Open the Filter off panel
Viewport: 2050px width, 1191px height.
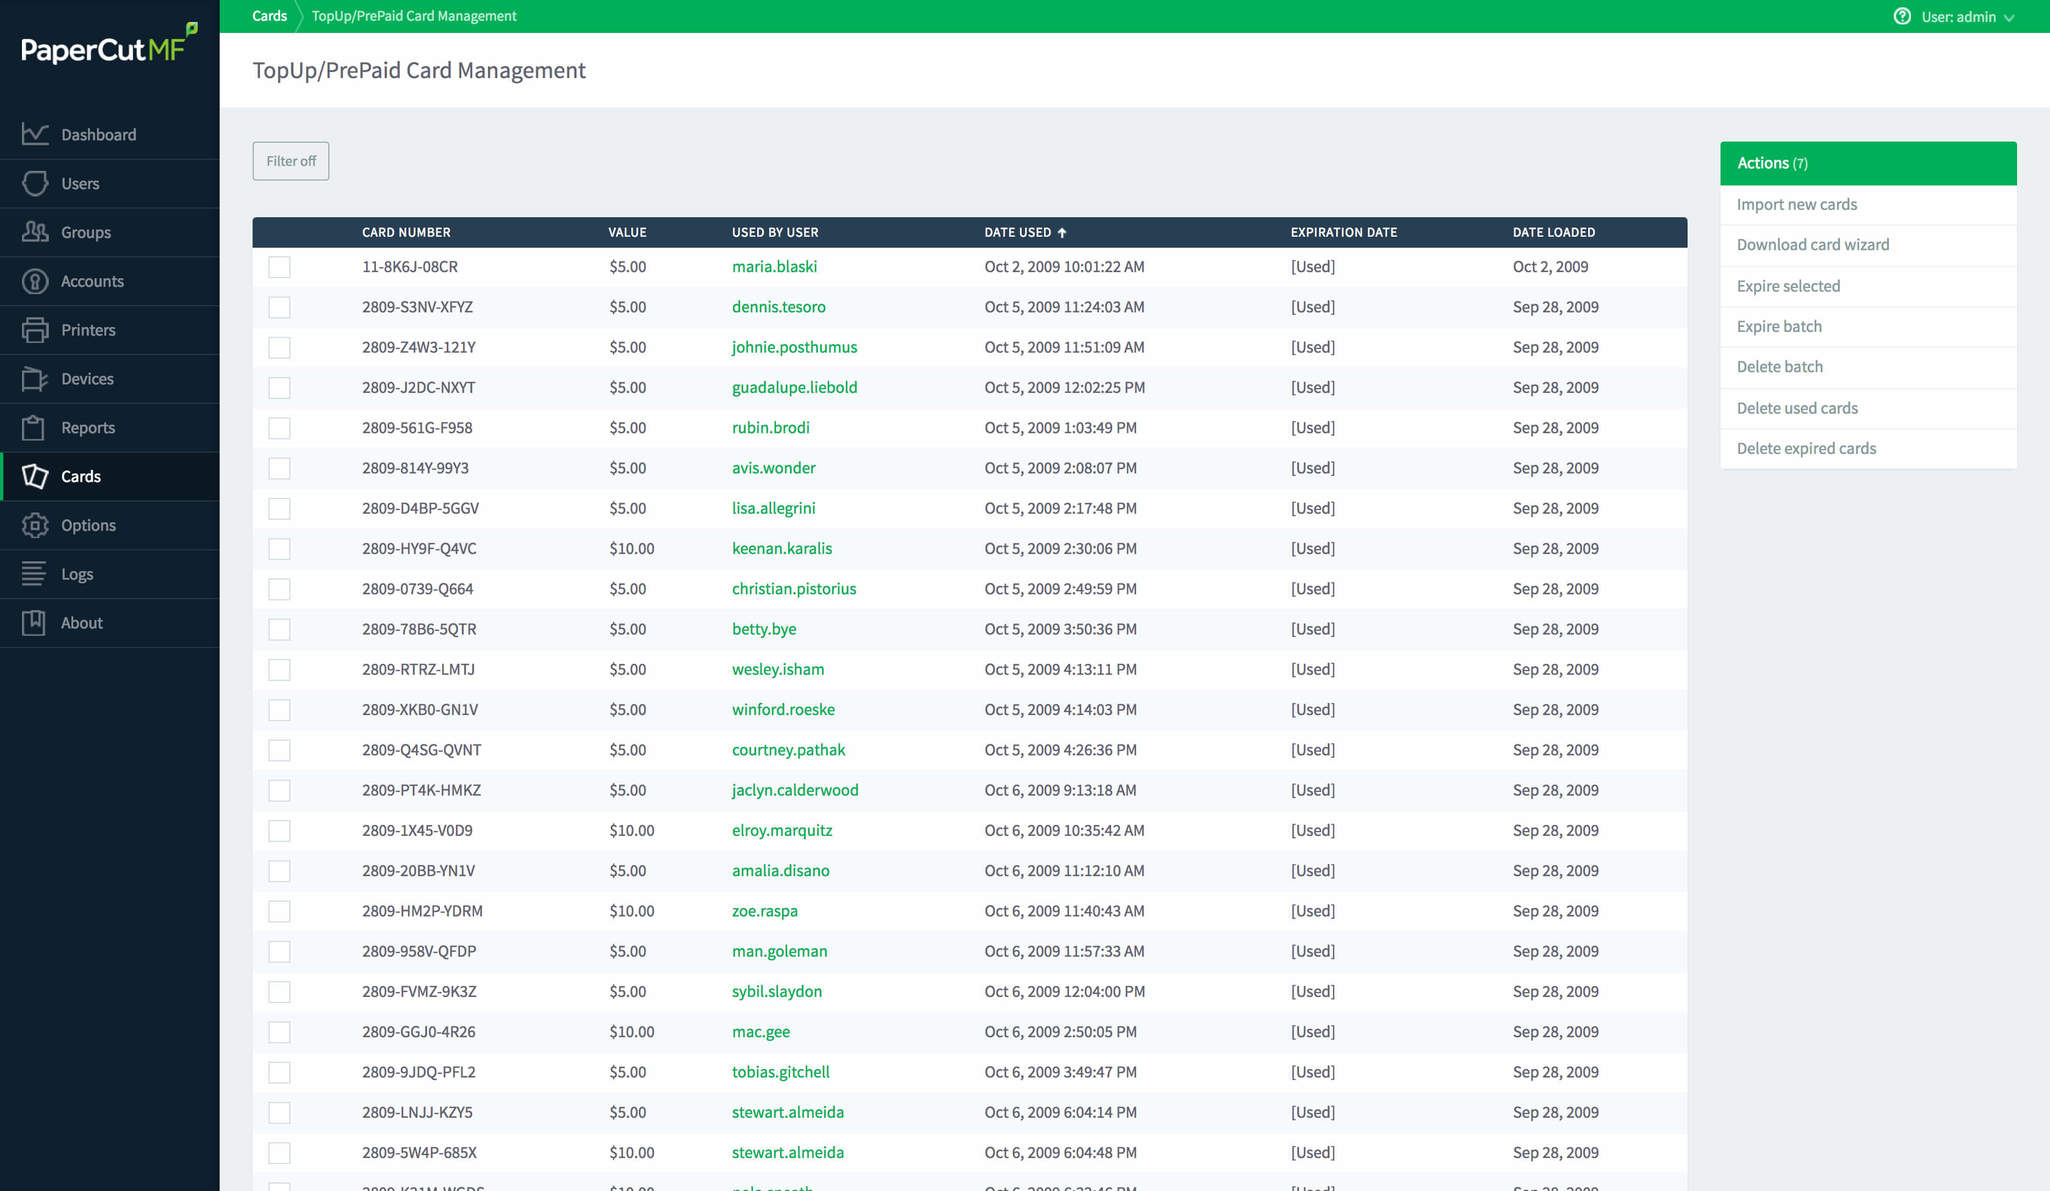[x=291, y=161]
